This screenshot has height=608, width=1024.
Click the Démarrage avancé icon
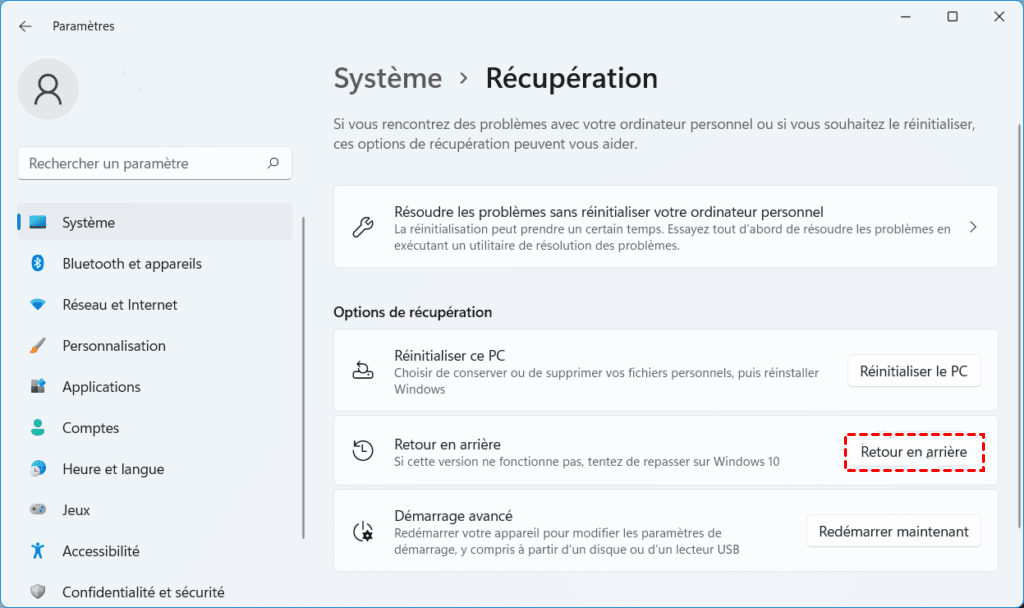click(x=363, y=531)
